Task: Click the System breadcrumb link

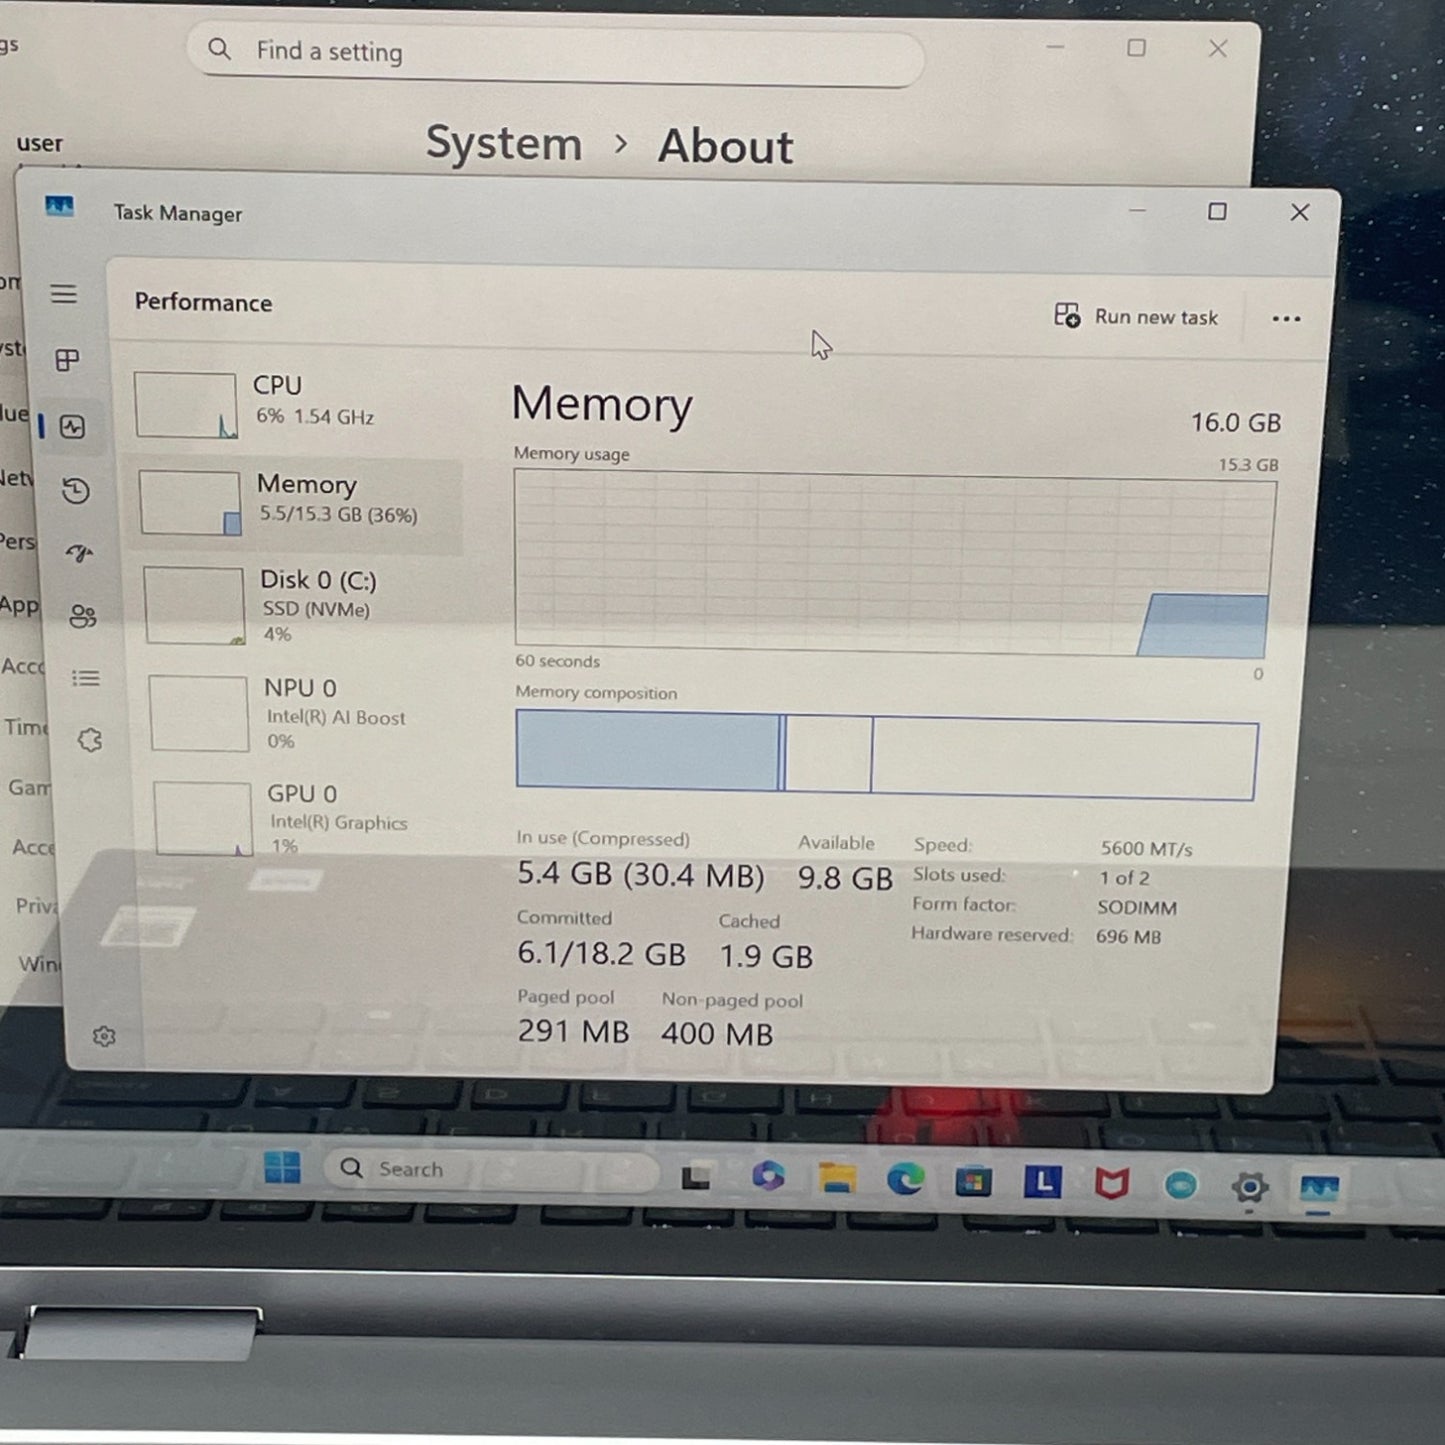Action: point(504,144)
